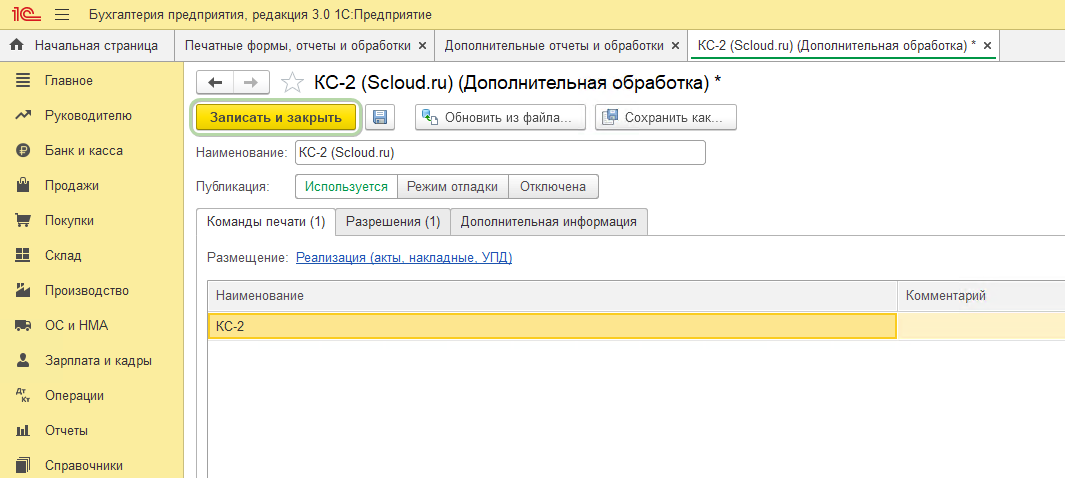
Task: Click the Покупки cart icon
Action: (x=23, y=221)
